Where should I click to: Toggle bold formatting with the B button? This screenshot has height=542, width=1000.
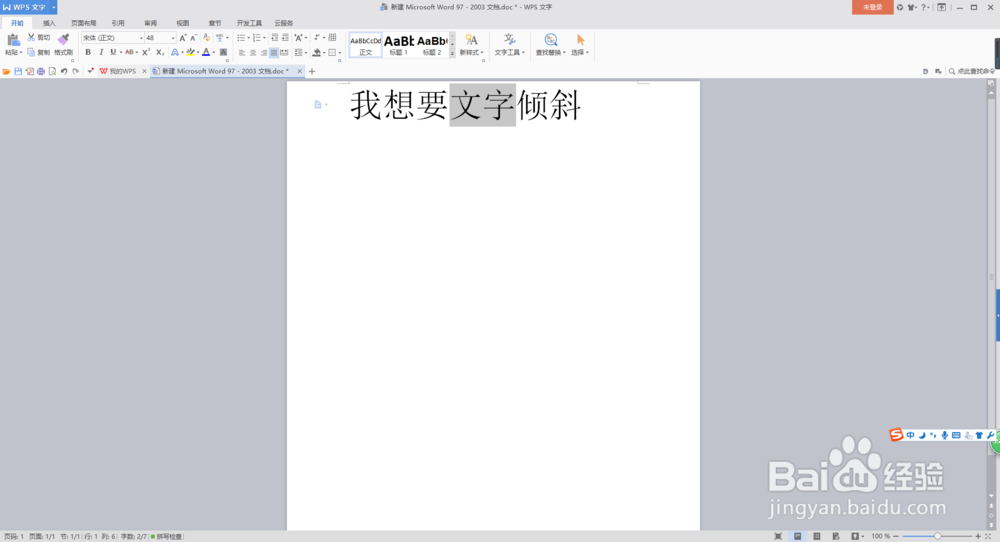pyautogui.click(x=88, y=52)
